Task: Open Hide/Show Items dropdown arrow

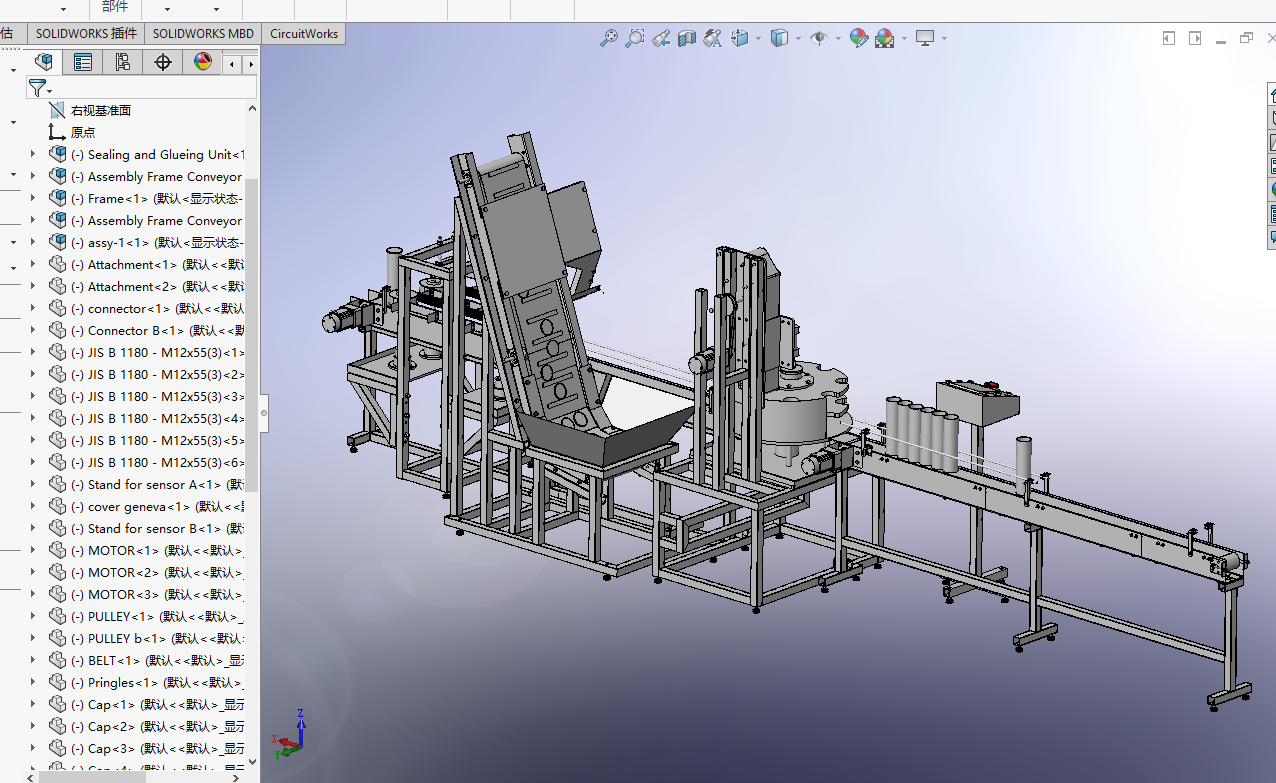Action: 837,39
